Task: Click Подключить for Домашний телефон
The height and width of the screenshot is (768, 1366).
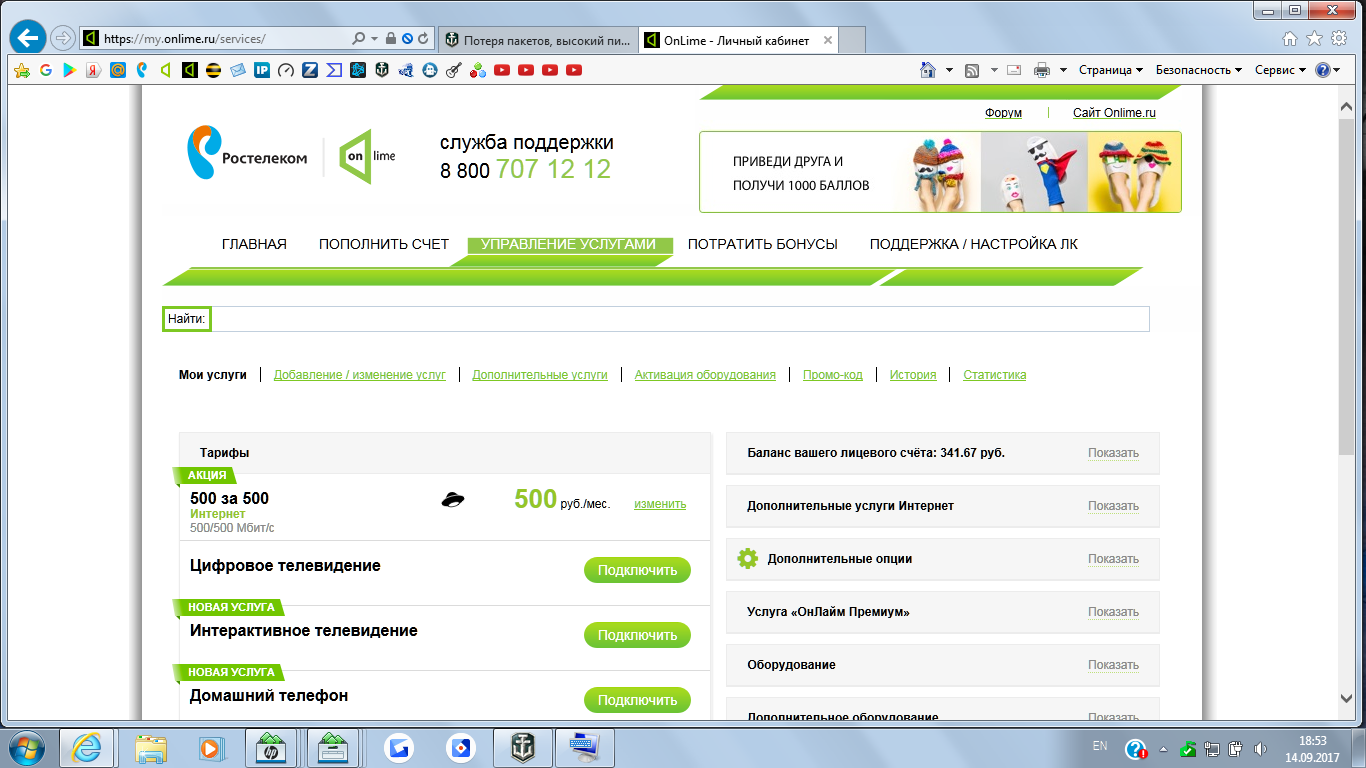Action: (x=637, y=700)
